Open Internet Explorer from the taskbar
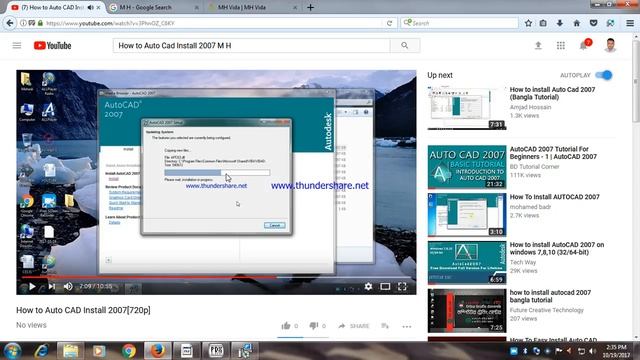640x360 pixels. coord(41,351)
